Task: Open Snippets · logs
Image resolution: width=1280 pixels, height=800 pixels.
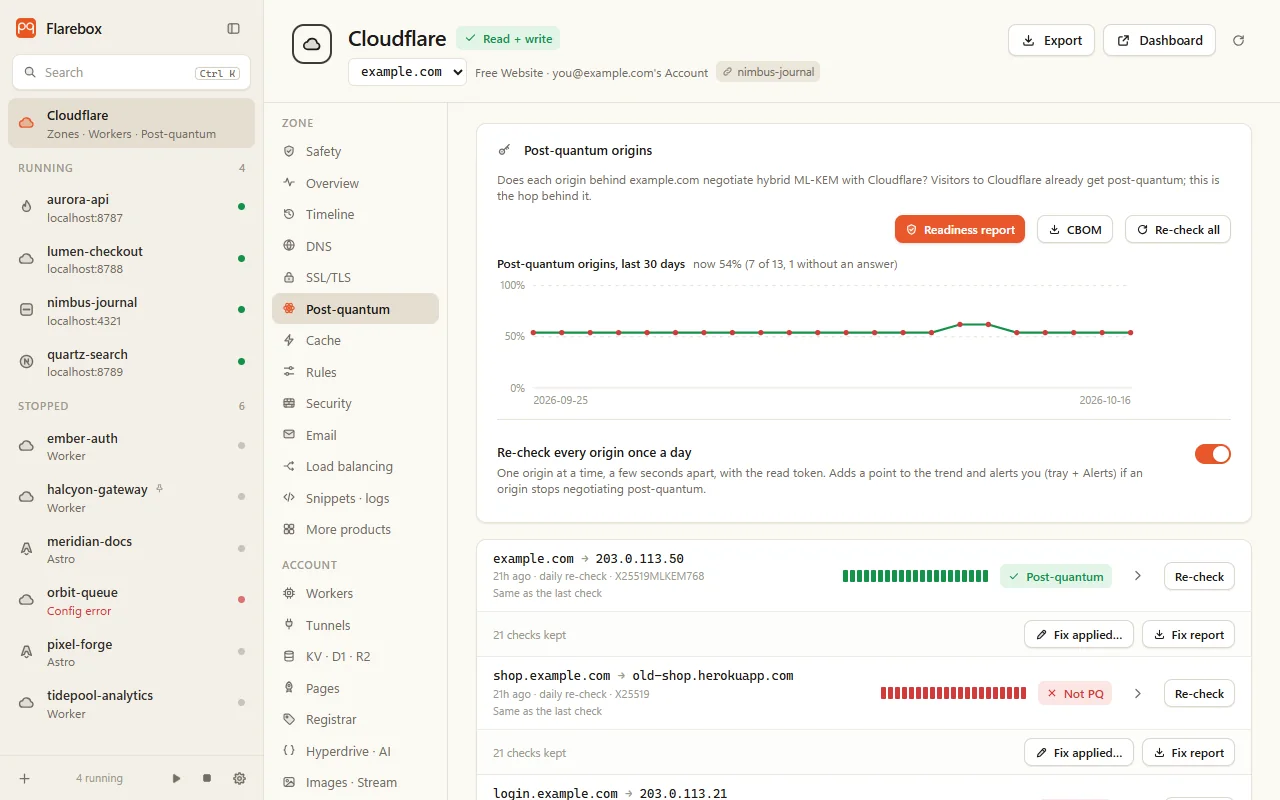Action: 355,498
